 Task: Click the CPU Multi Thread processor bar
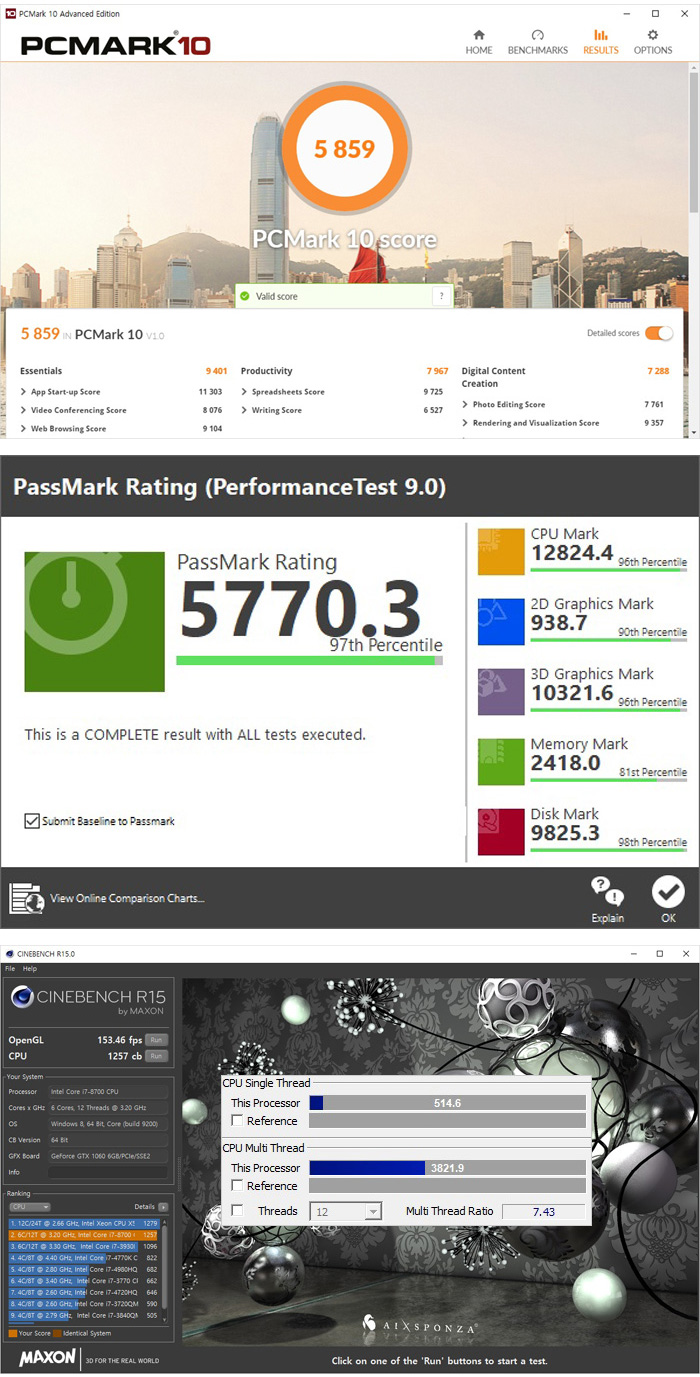tap(447, 1168)
